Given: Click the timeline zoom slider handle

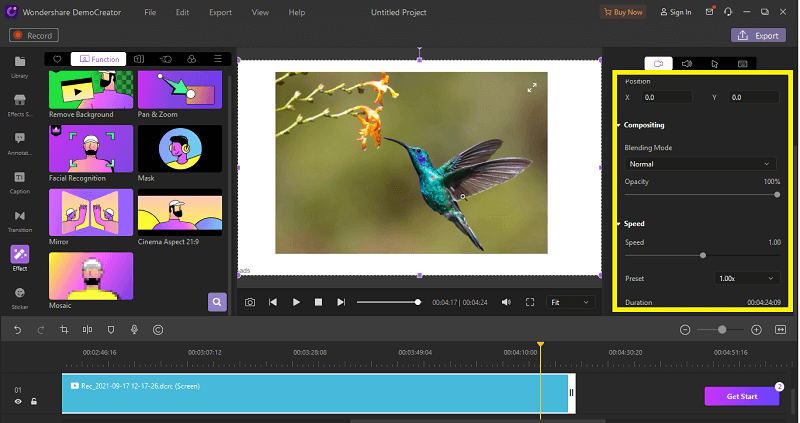Looking at the screenshot, I should 722,330.
